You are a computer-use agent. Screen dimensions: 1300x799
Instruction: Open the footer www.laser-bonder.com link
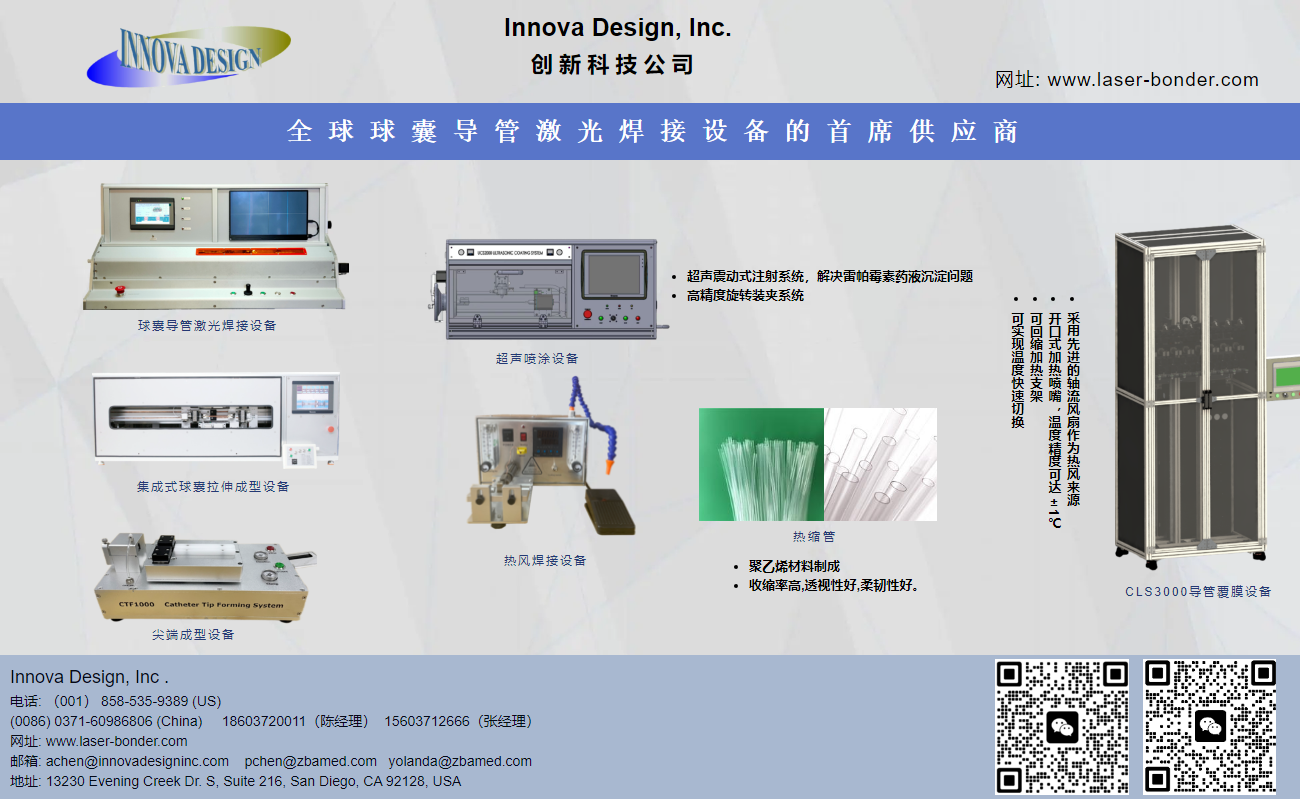(x=117, y=741)
